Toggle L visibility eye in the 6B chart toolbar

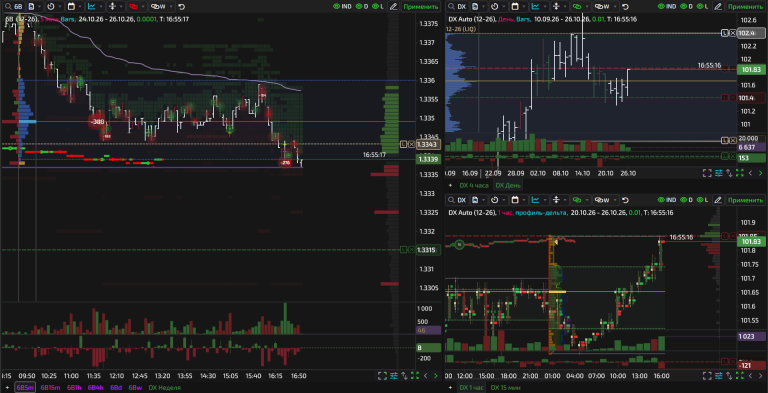coord(378,6)
